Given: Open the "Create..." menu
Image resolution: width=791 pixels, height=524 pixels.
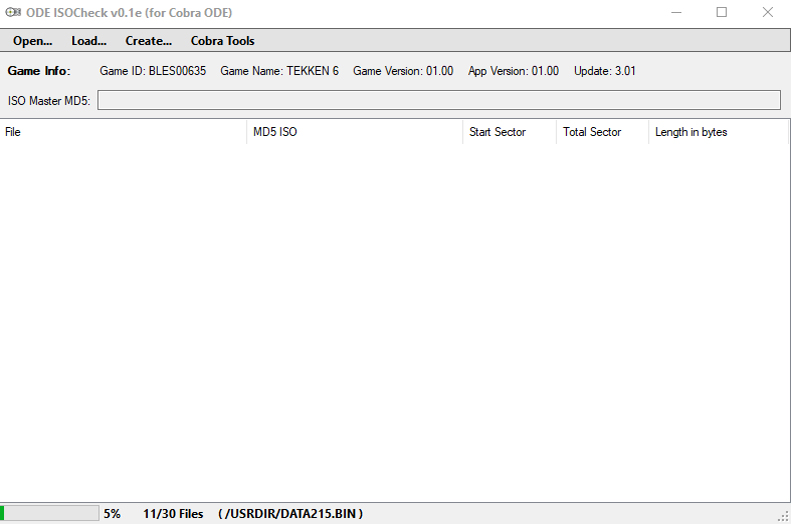Looking at the screenshot, I should click(x=148, y=41).
